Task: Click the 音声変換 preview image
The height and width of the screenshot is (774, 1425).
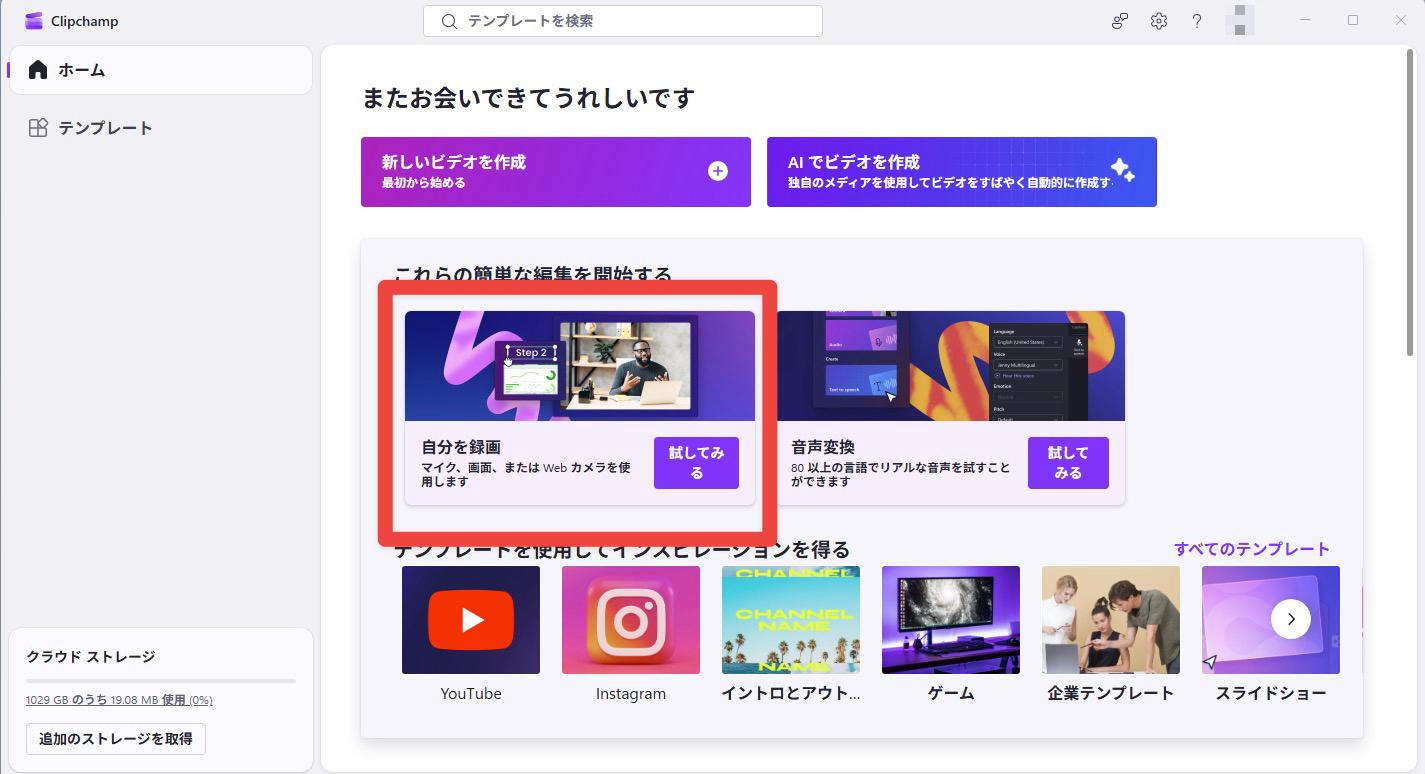Action: [x=950, y=366]
